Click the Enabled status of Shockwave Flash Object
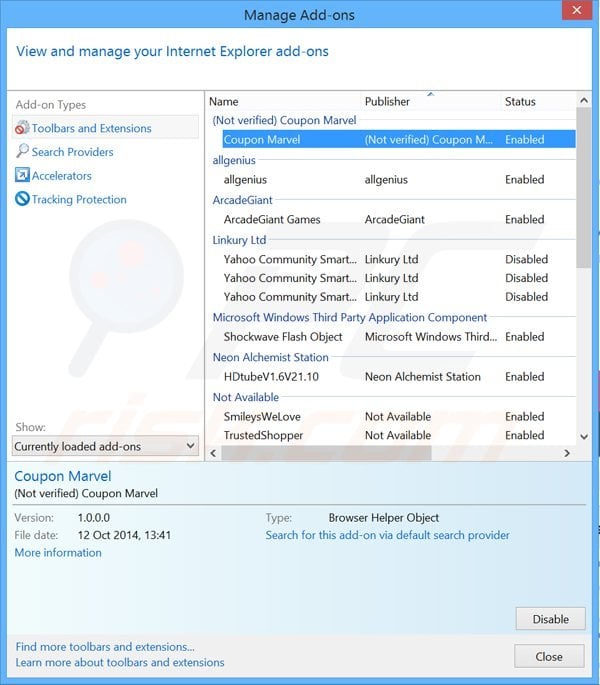Image resolution: width=600 pixels, height=685 pixels. pos(524,337)
